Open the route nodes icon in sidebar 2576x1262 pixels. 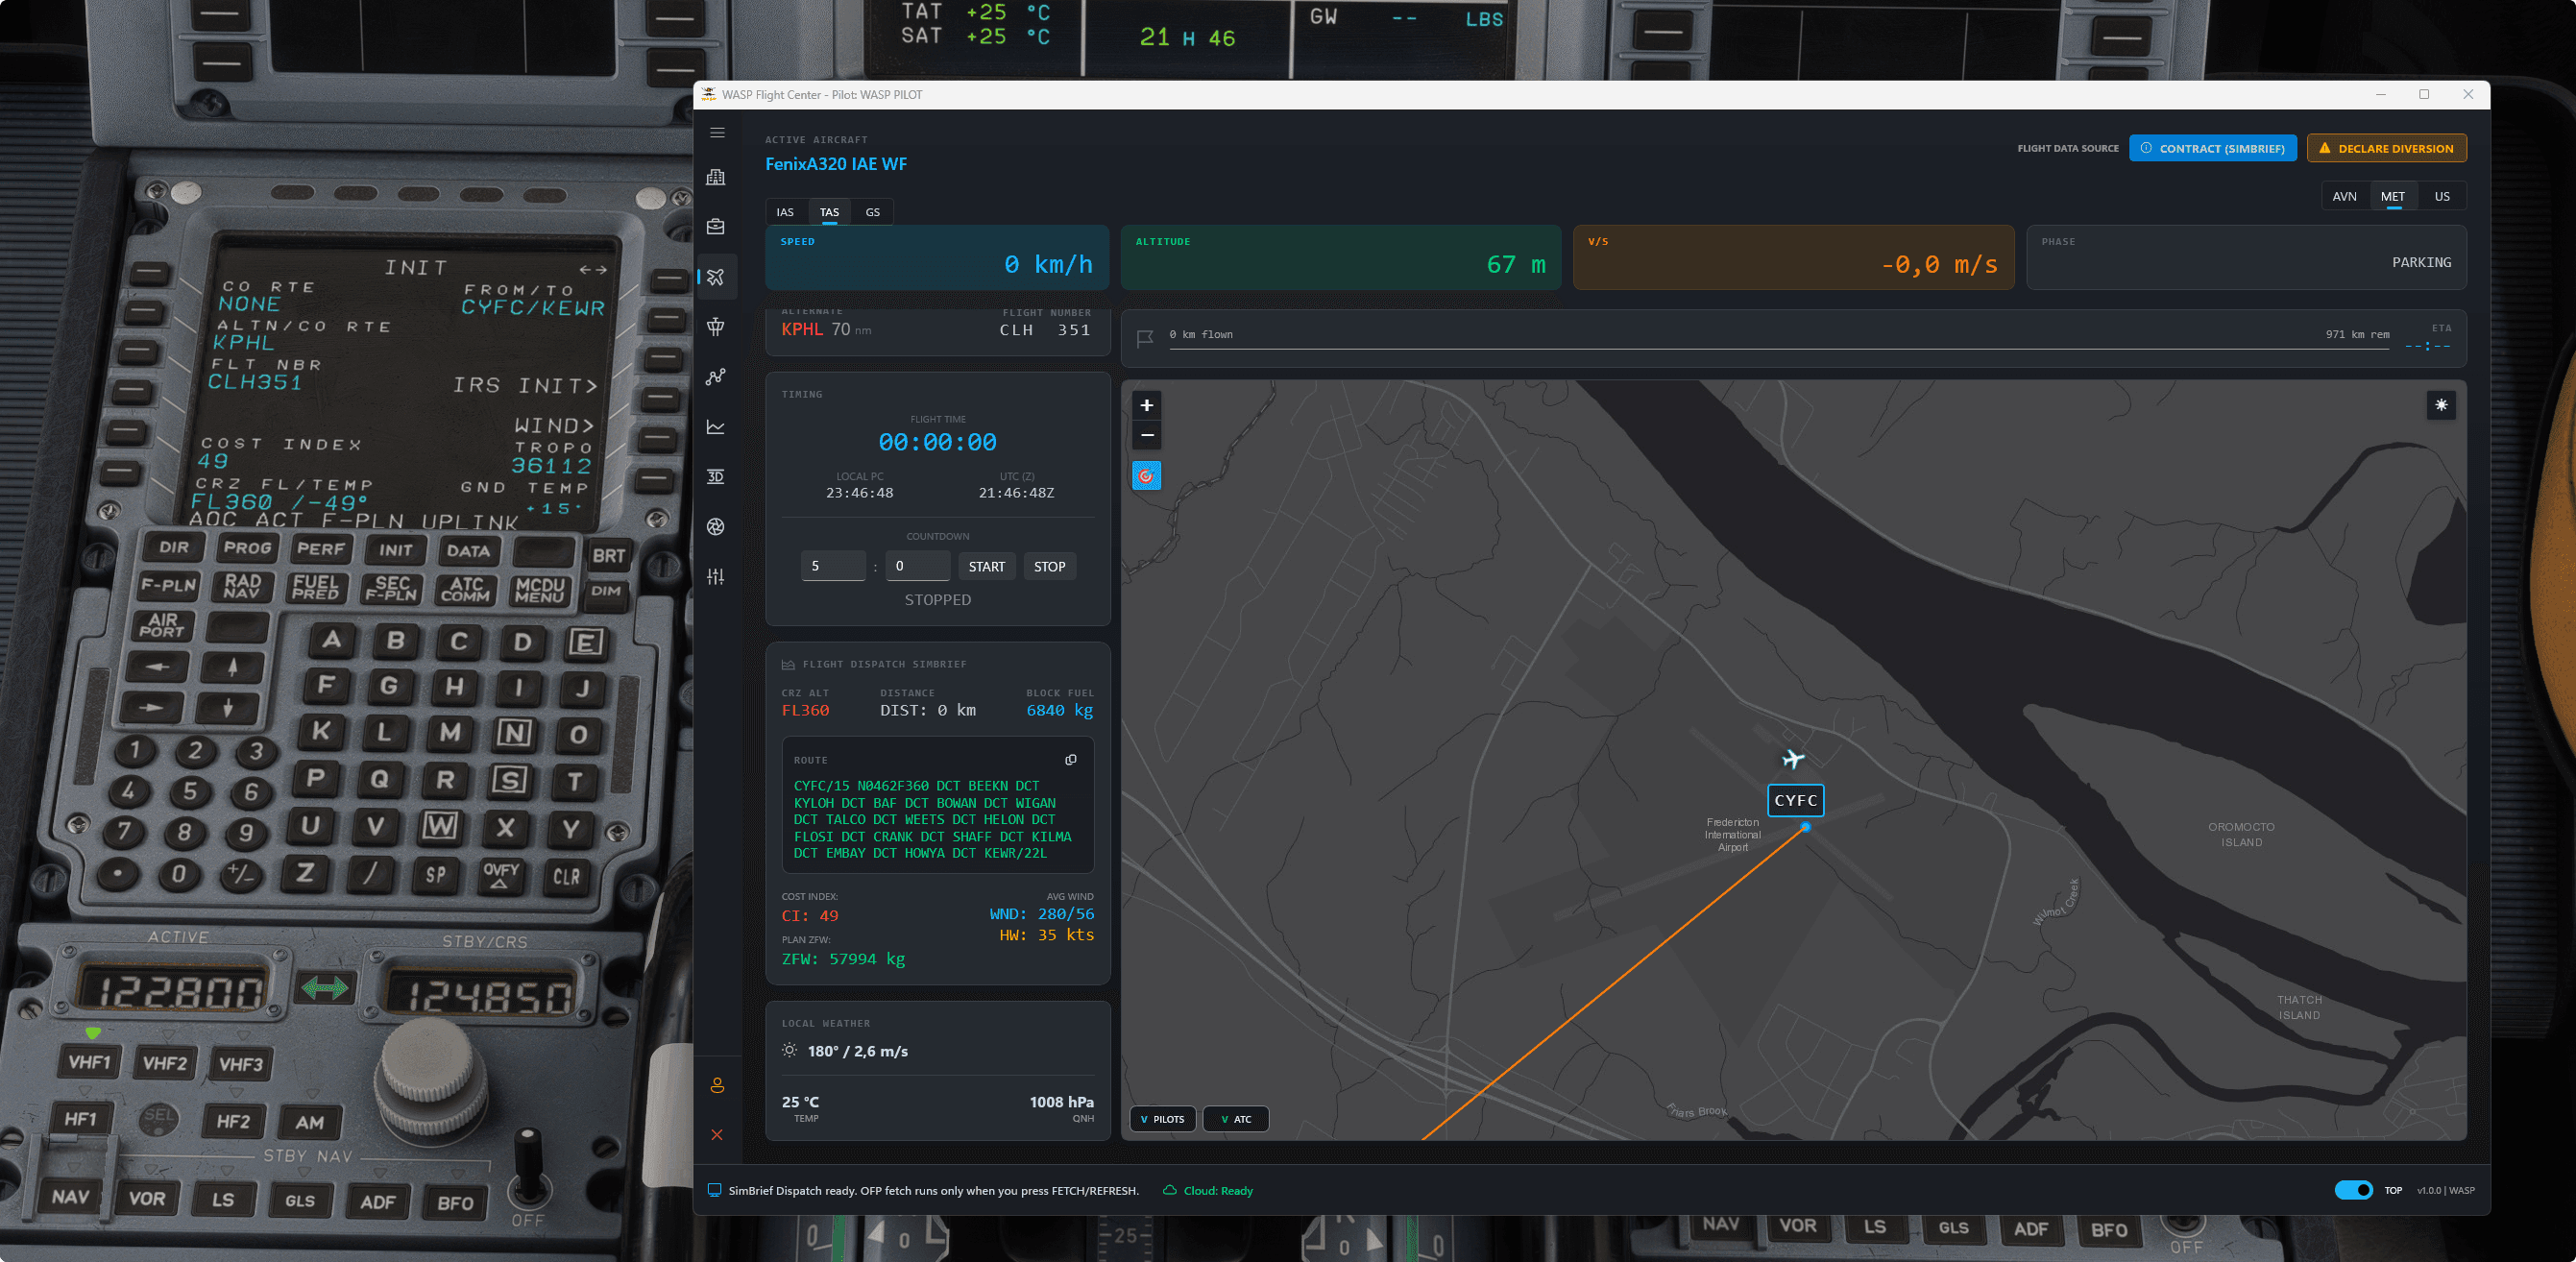(x=716, y=377)
